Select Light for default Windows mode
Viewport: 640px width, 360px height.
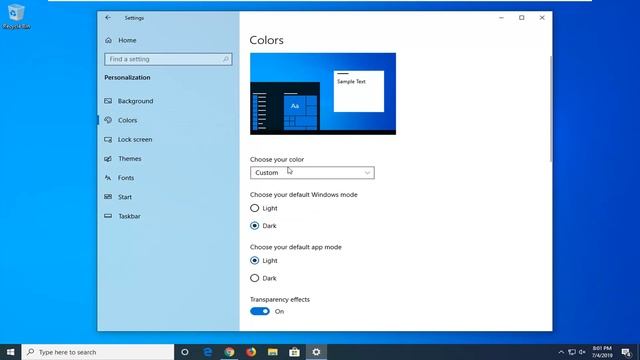pos(255,208)
